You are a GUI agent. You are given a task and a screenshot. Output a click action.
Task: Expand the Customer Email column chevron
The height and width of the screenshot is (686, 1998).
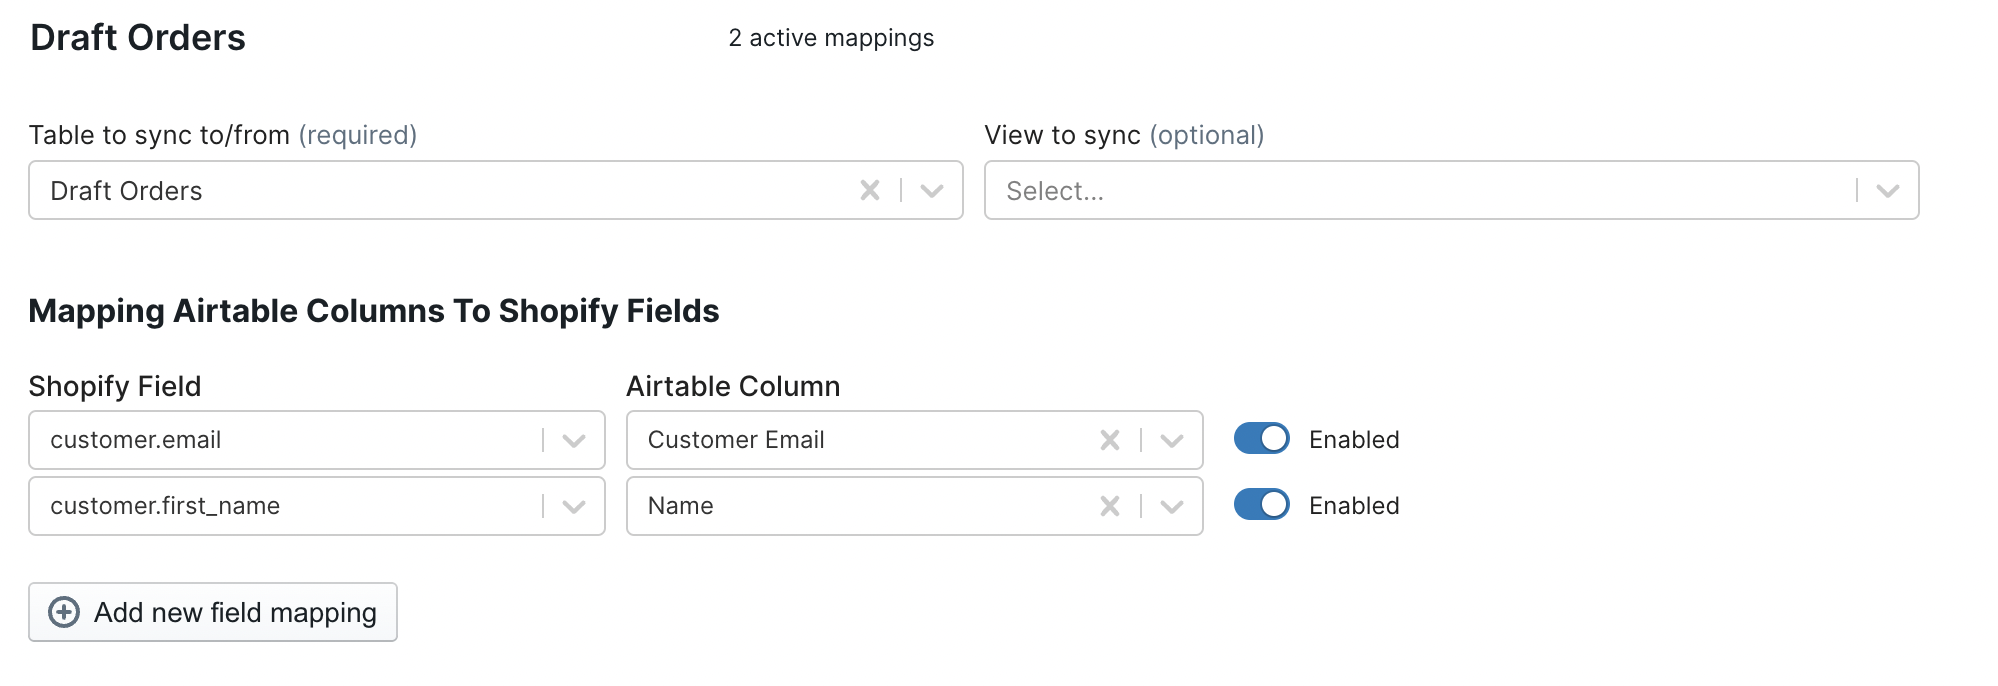1172,440
